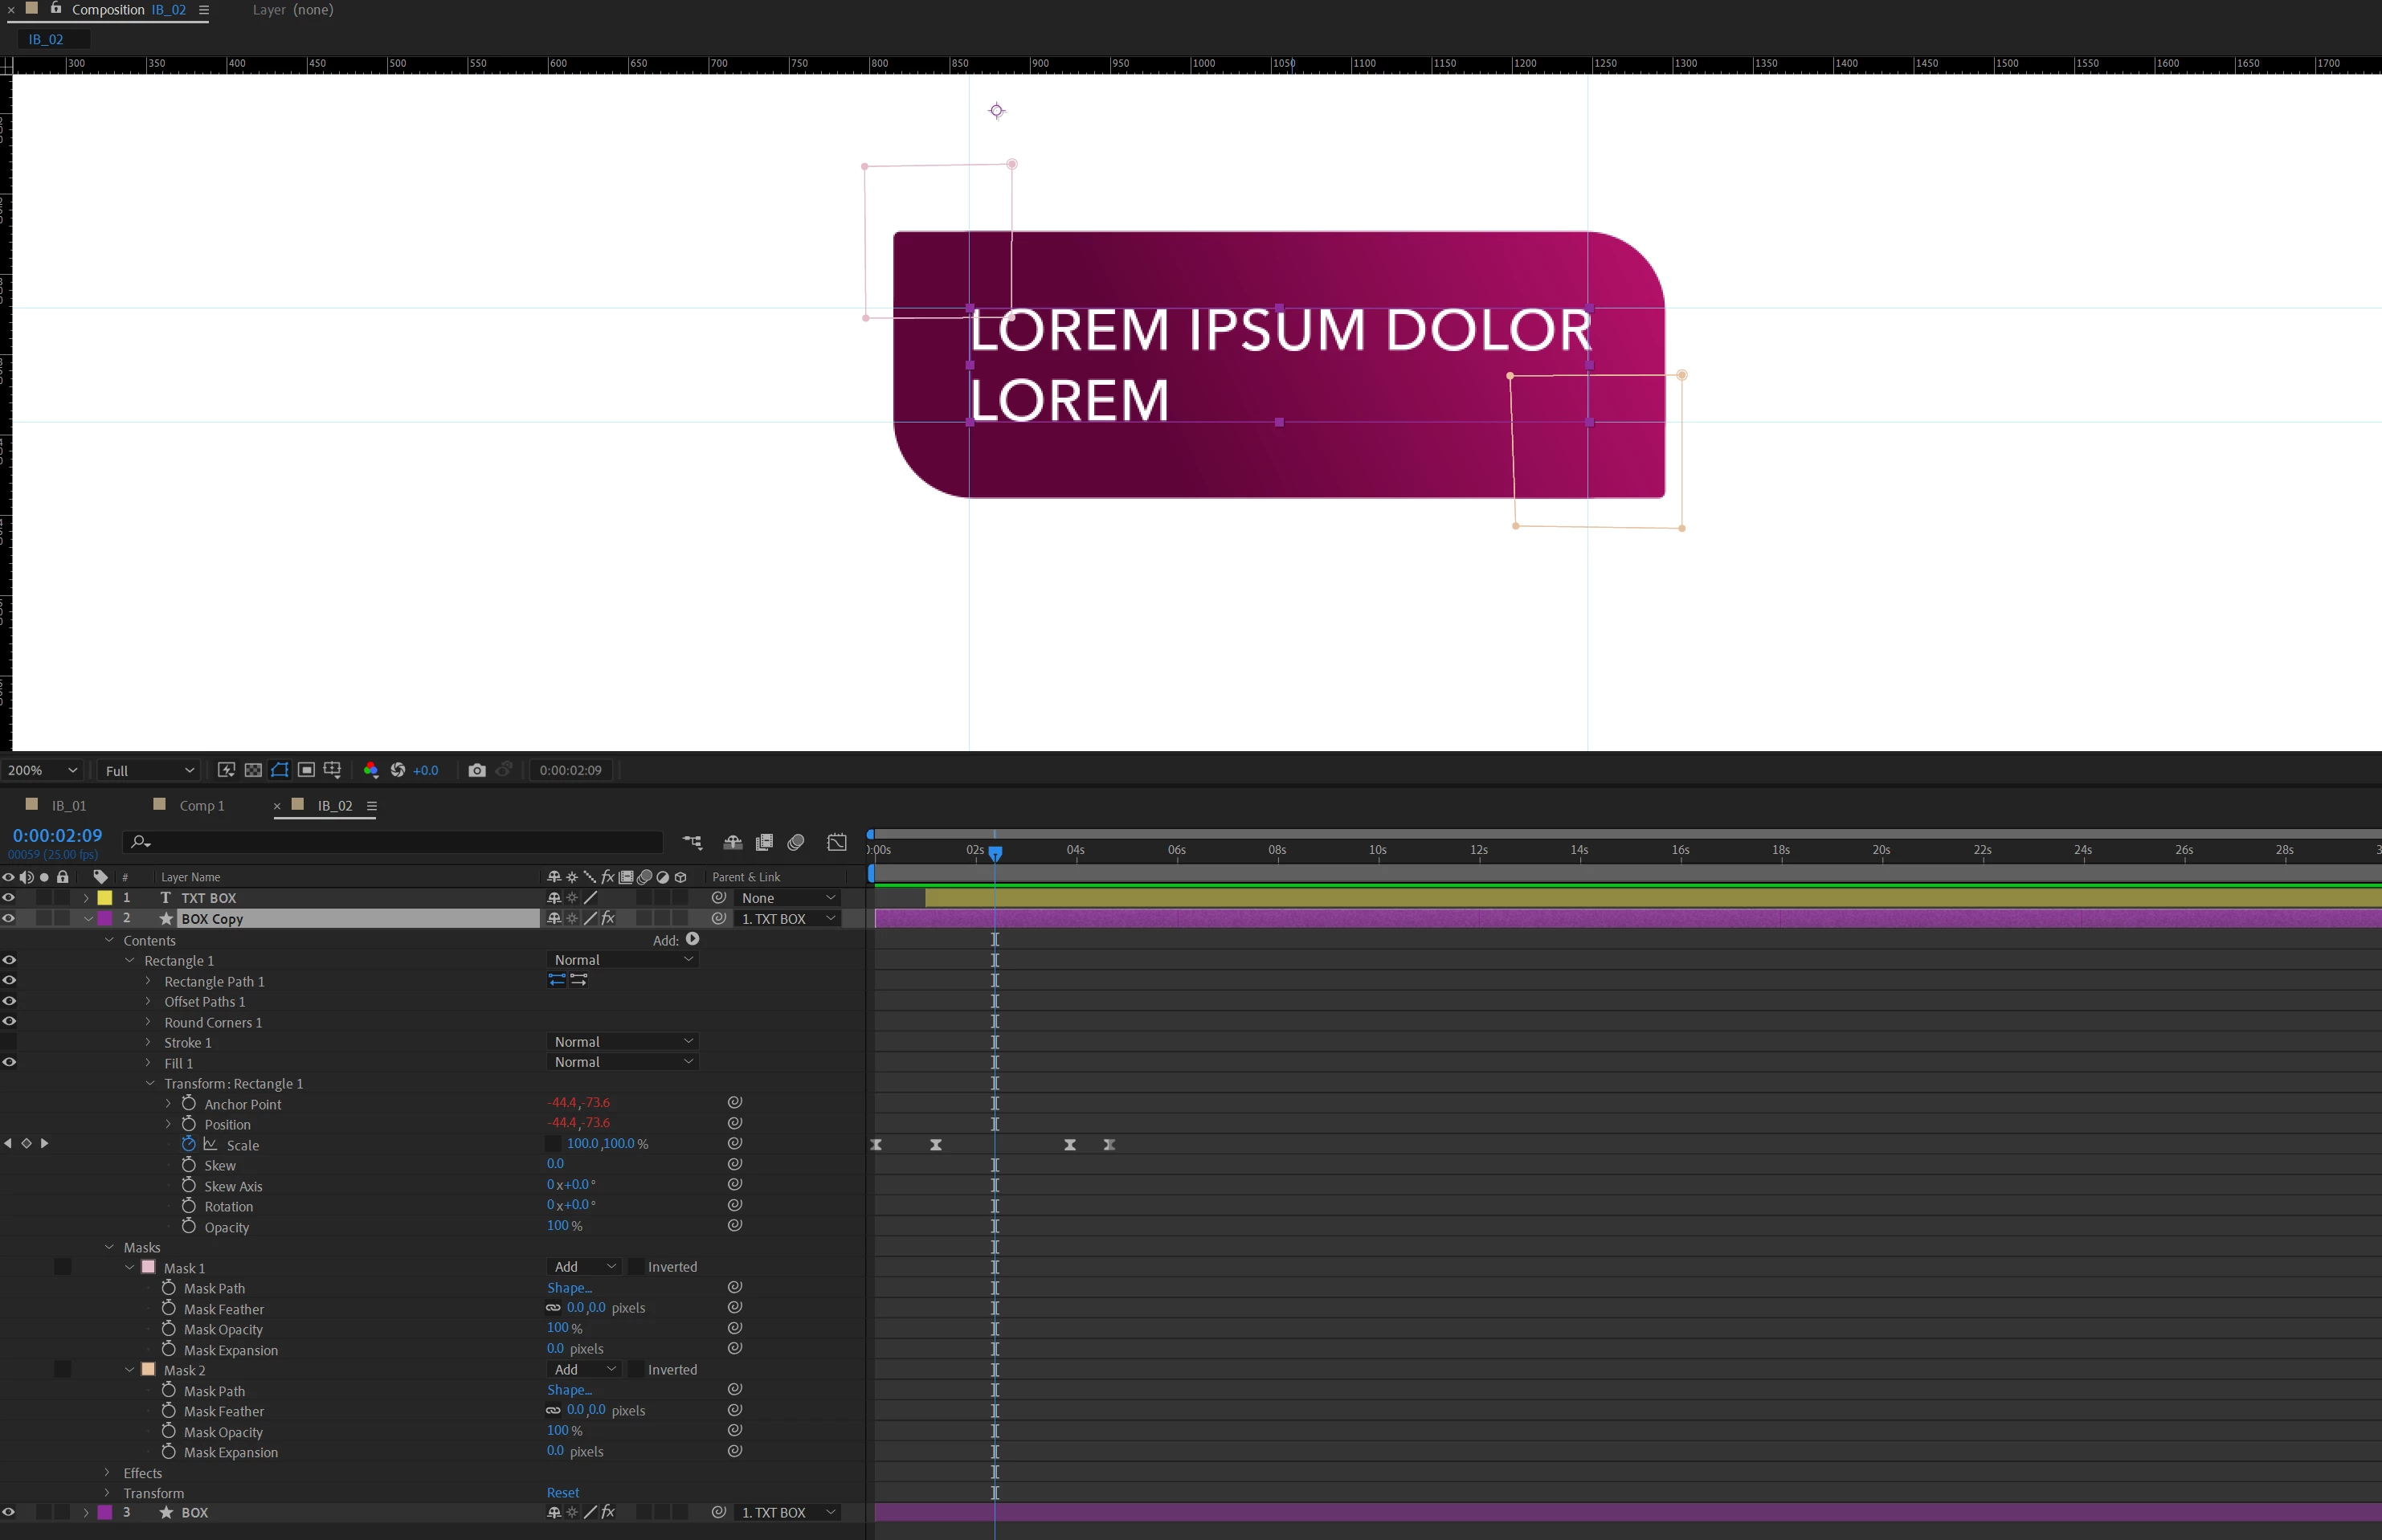Hide Fill 1 with its eye icon

[9, 1063]
